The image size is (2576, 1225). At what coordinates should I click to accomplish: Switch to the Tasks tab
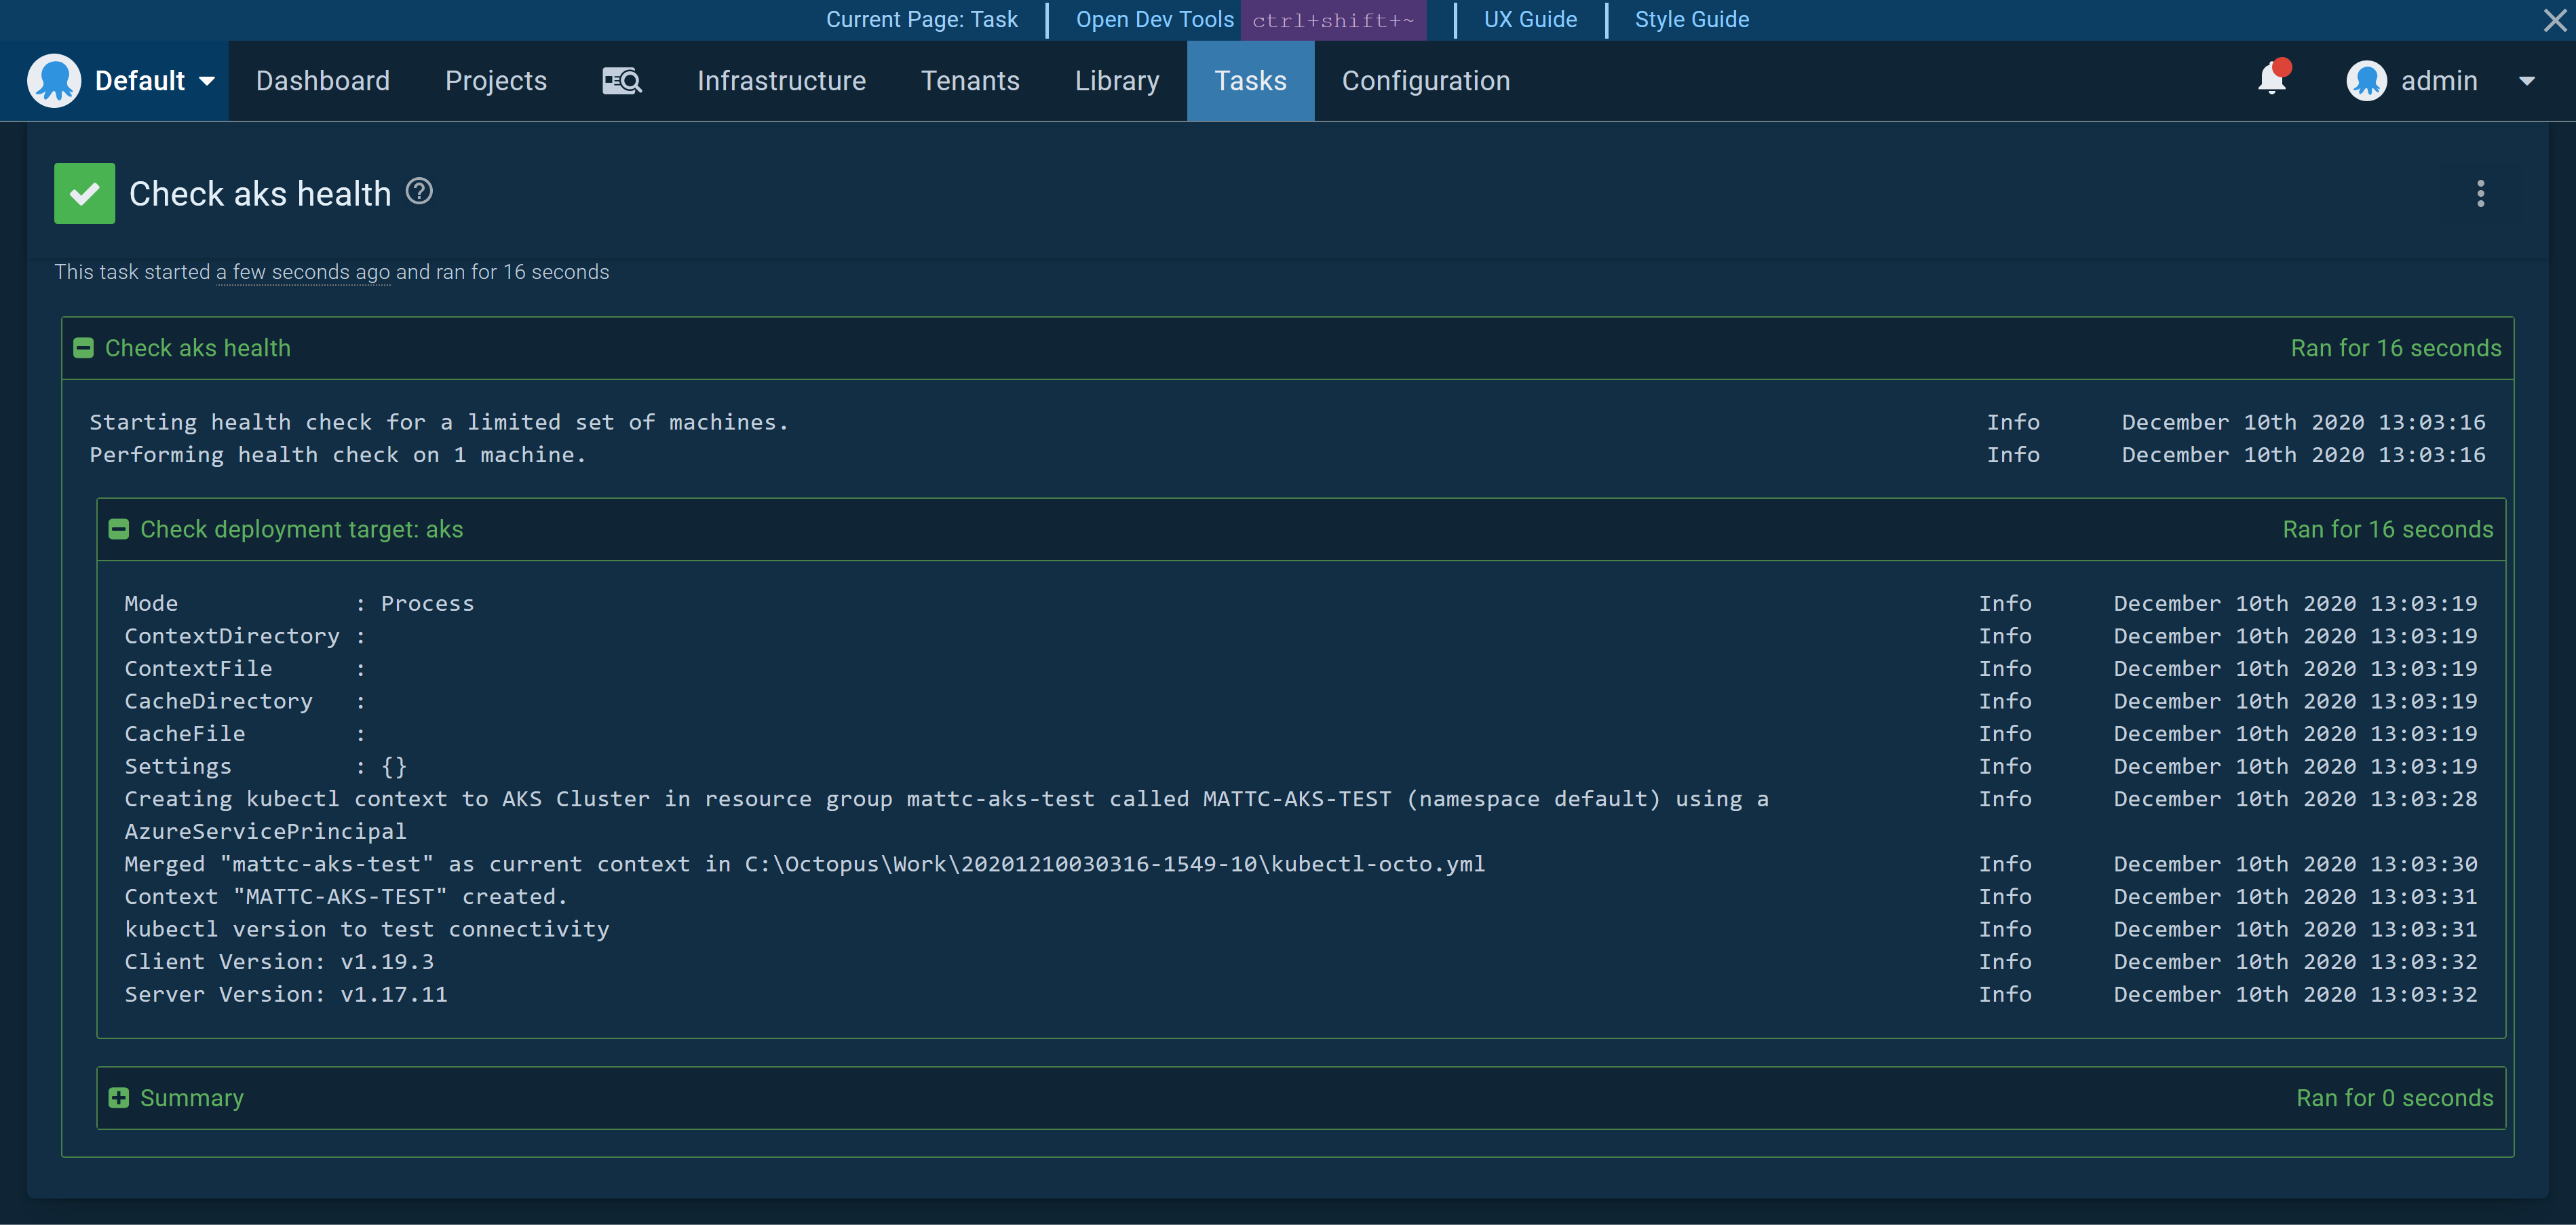pyautogui.click(x=1250, y=80)
